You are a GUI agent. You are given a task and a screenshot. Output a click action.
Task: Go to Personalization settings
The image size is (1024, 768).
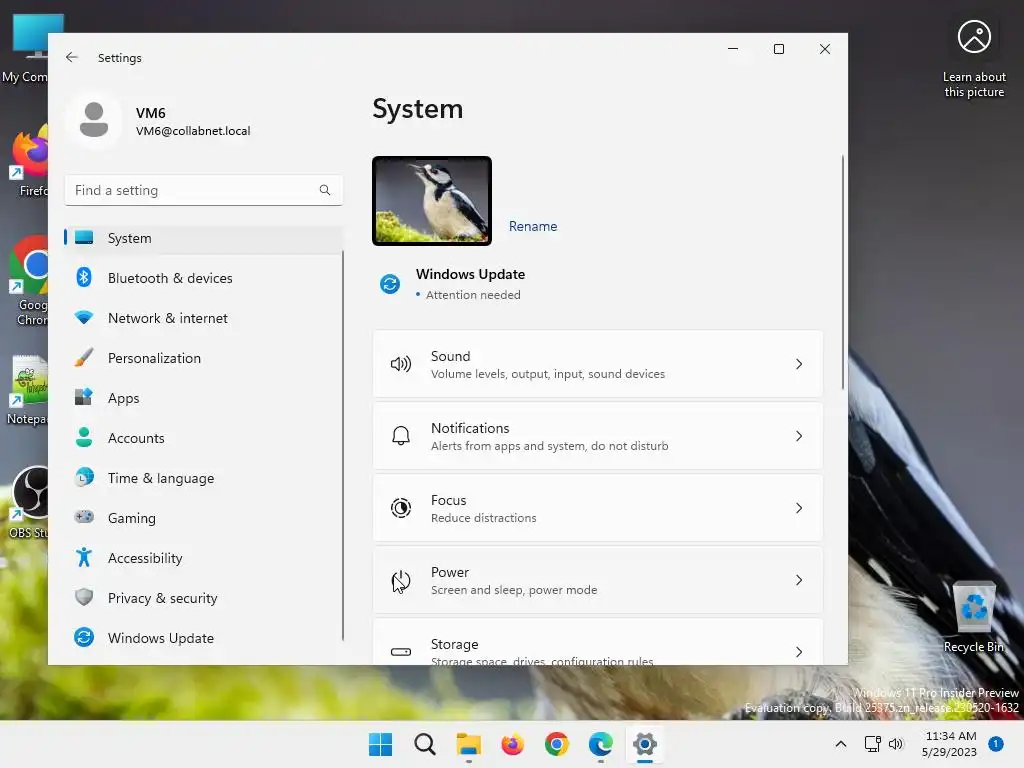203,358
